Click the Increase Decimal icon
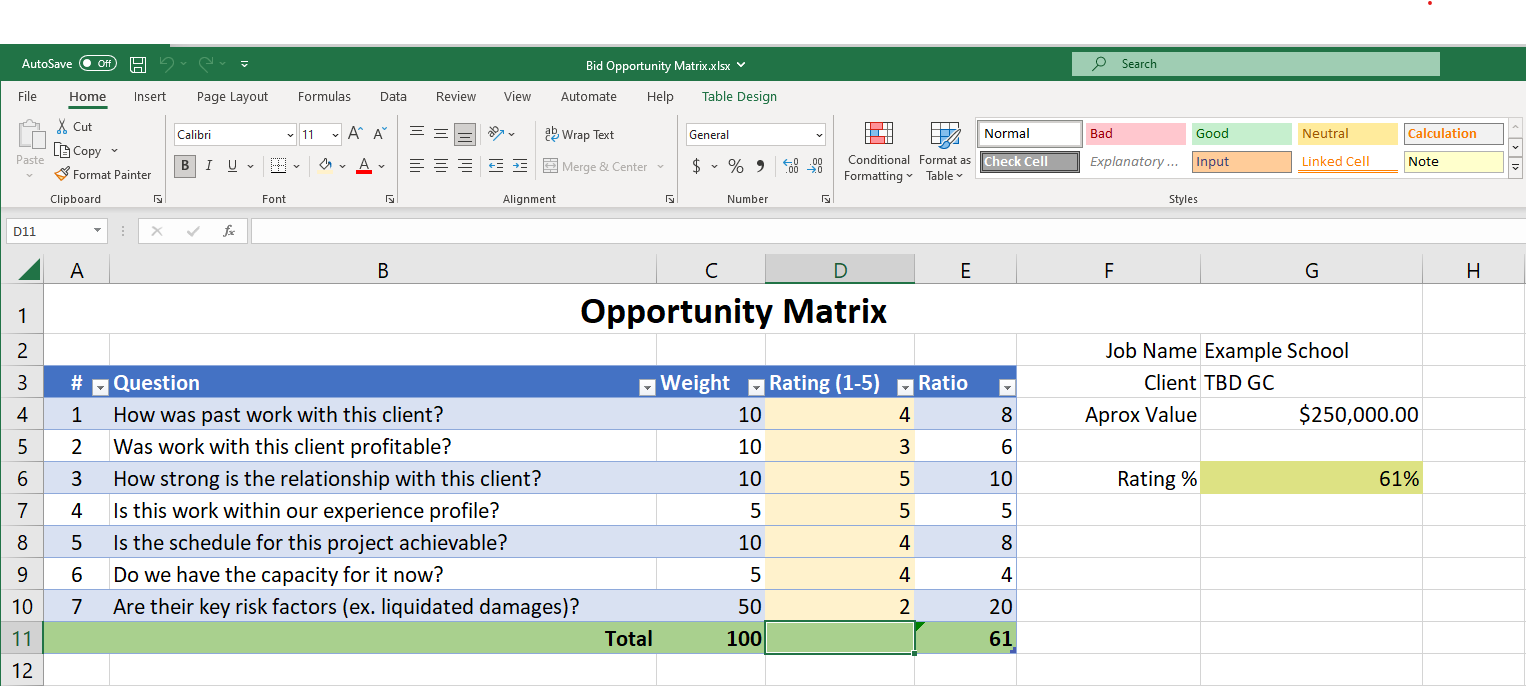This screenshot has width=1526, height=686. pyautogui.click(x=790, y=167)
